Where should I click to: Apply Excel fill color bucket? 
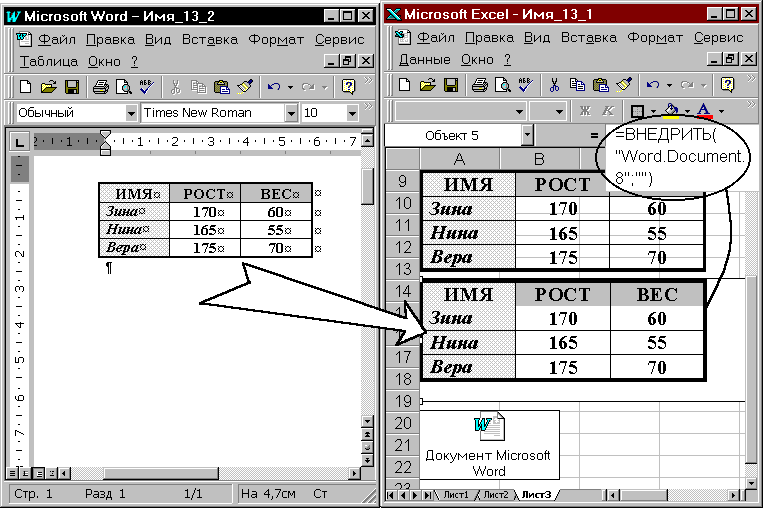tap(672, 111)
